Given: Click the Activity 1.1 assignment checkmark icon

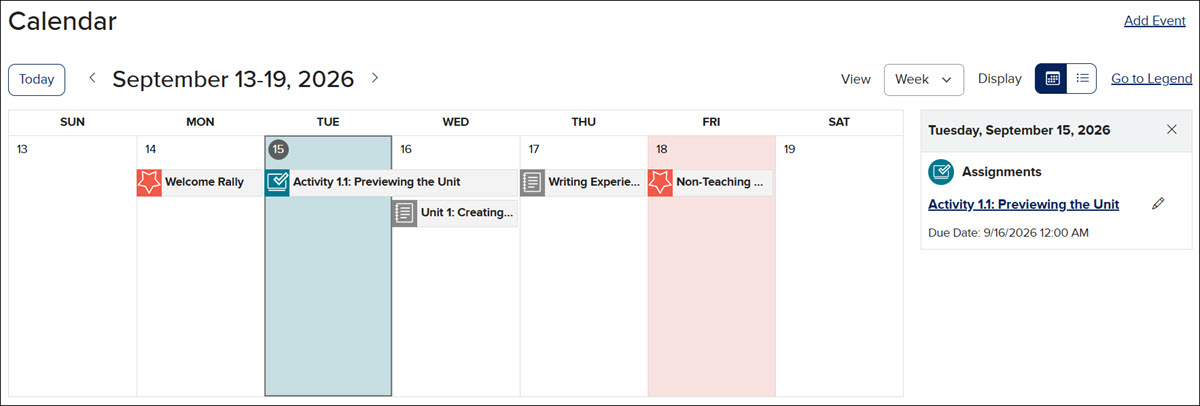Looking at the screenshot, I should pos(277,183).
